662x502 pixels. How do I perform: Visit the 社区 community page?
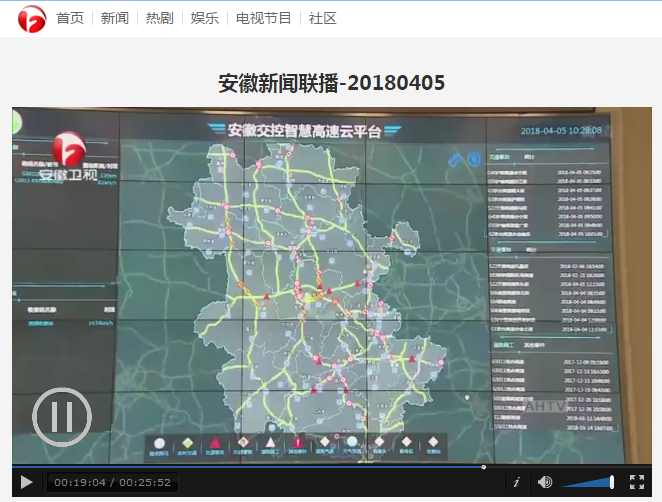323,19
